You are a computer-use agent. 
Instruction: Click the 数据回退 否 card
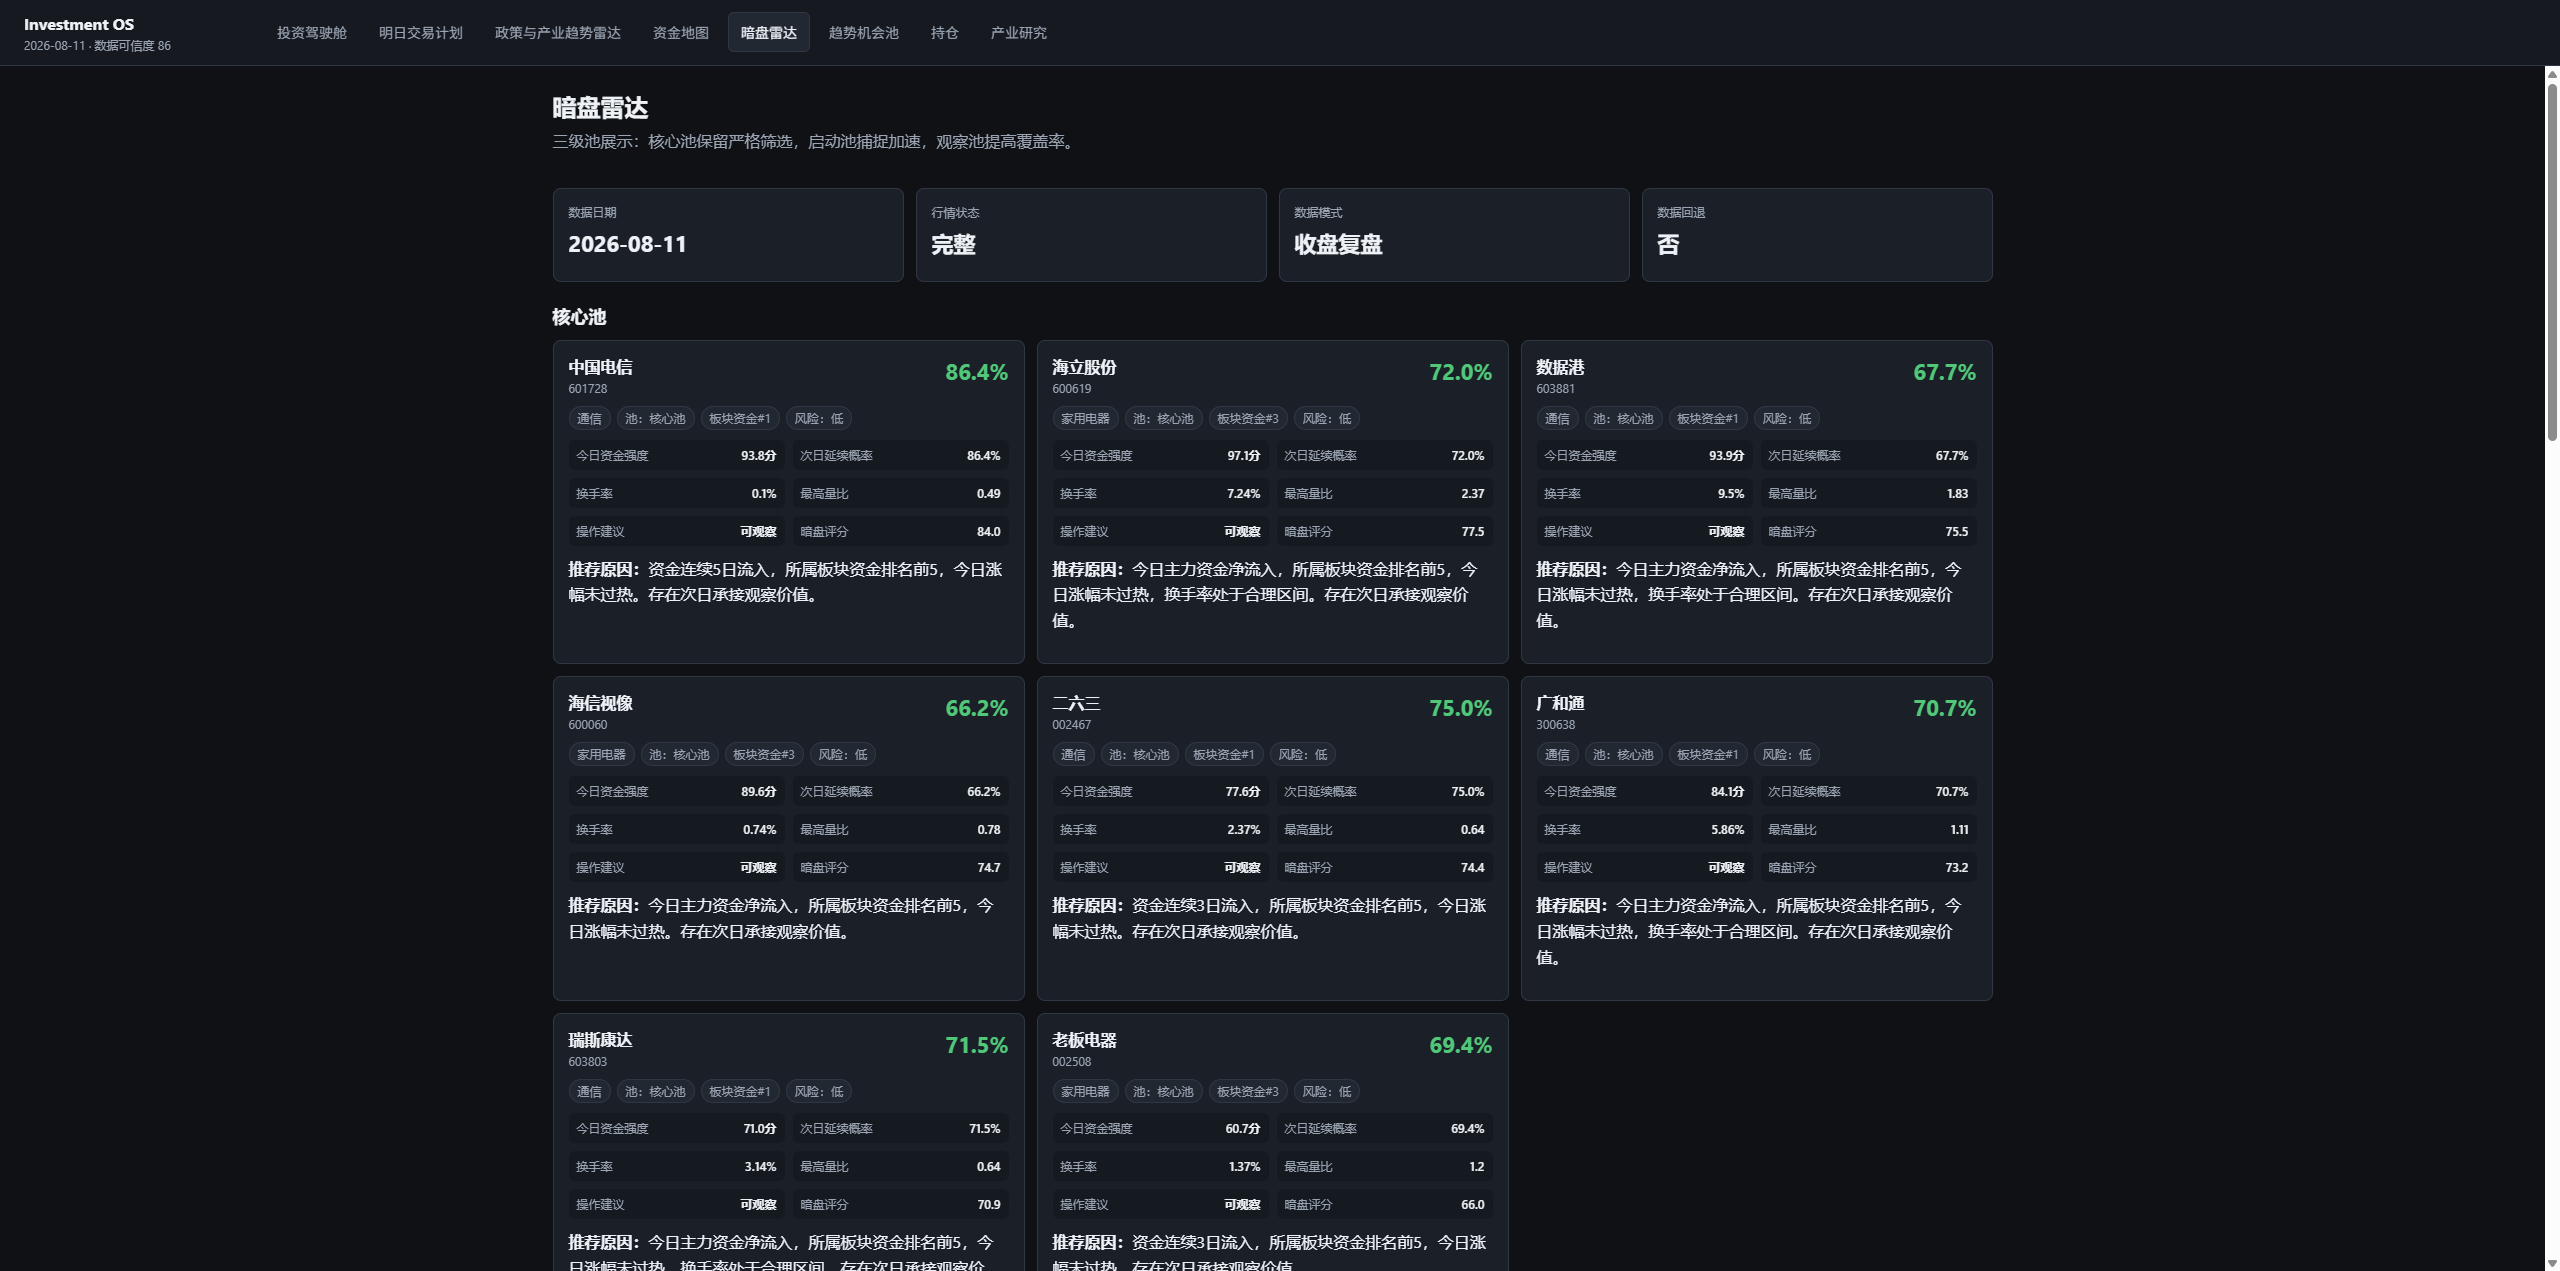(x=1817, y=235)
